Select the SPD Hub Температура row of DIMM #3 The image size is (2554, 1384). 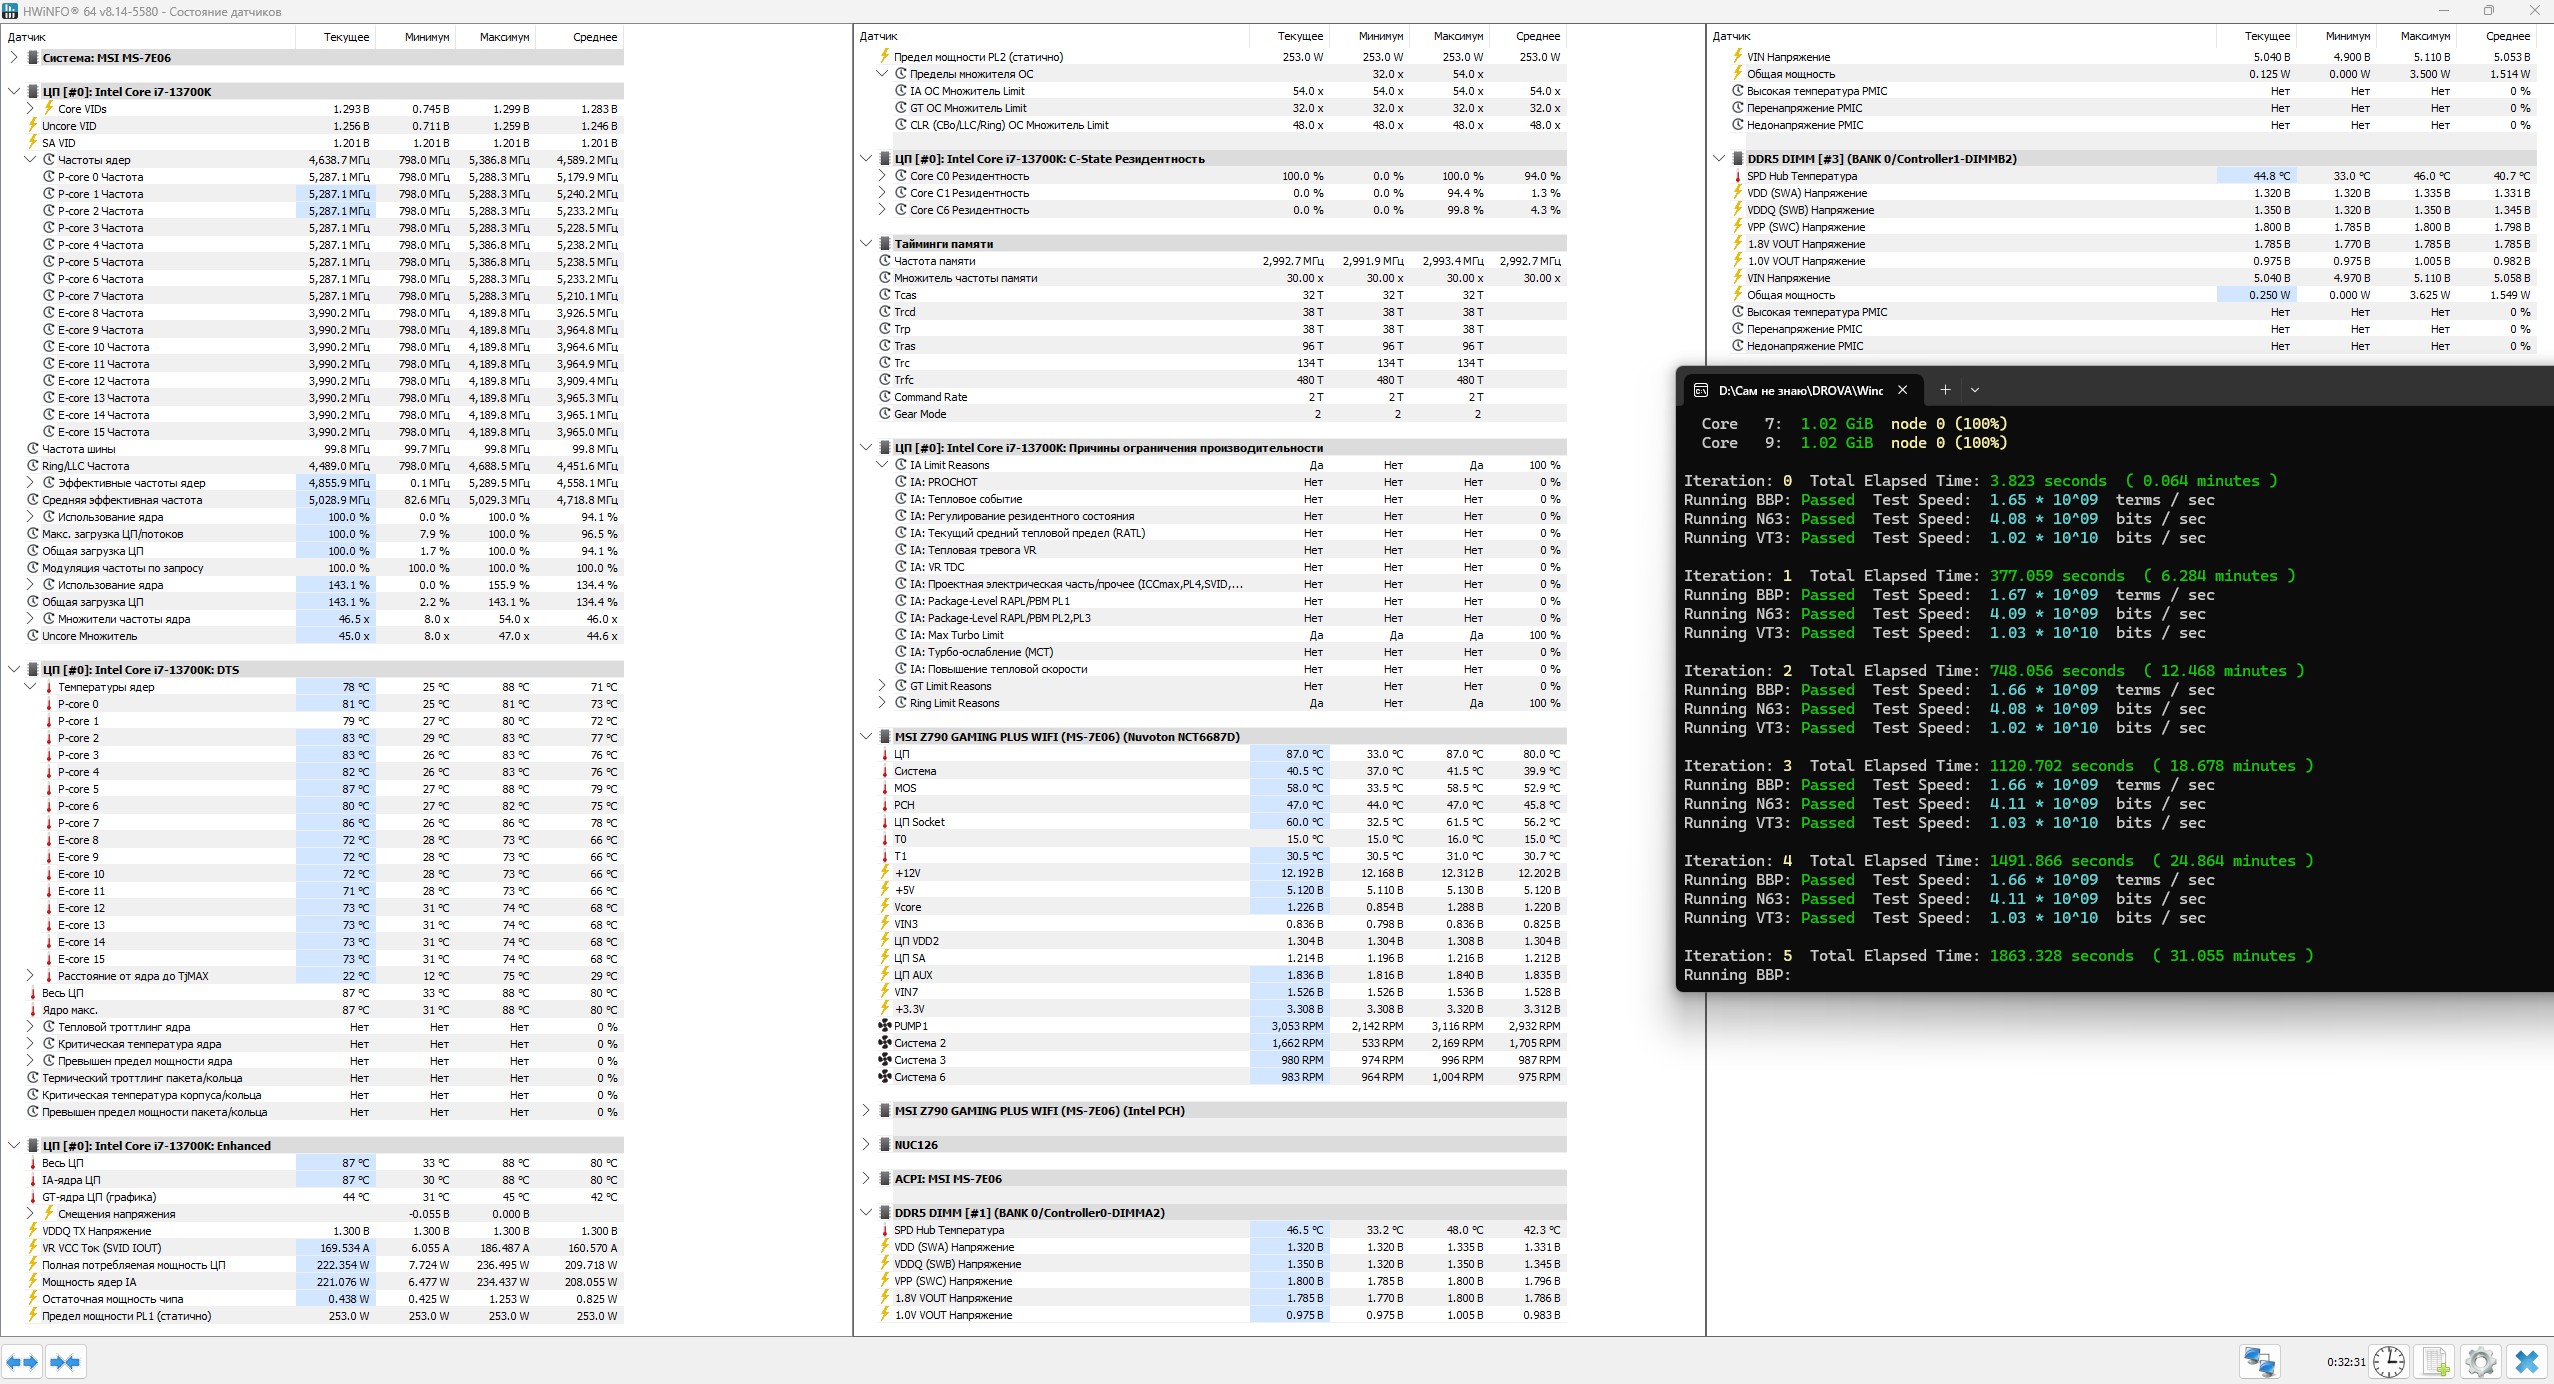click(x=1801, y=176)
